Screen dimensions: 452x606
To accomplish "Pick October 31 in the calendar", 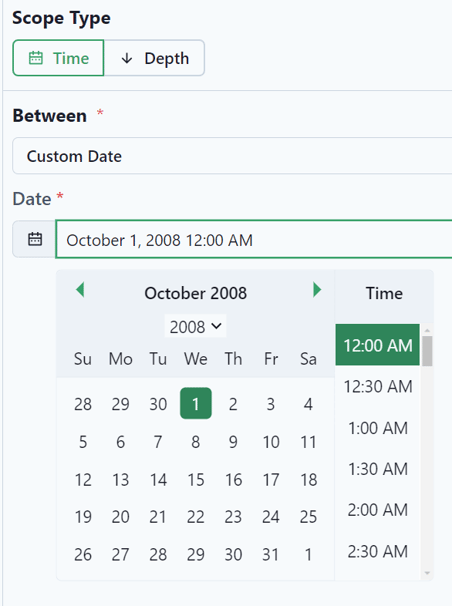I will tap(270, 555).
